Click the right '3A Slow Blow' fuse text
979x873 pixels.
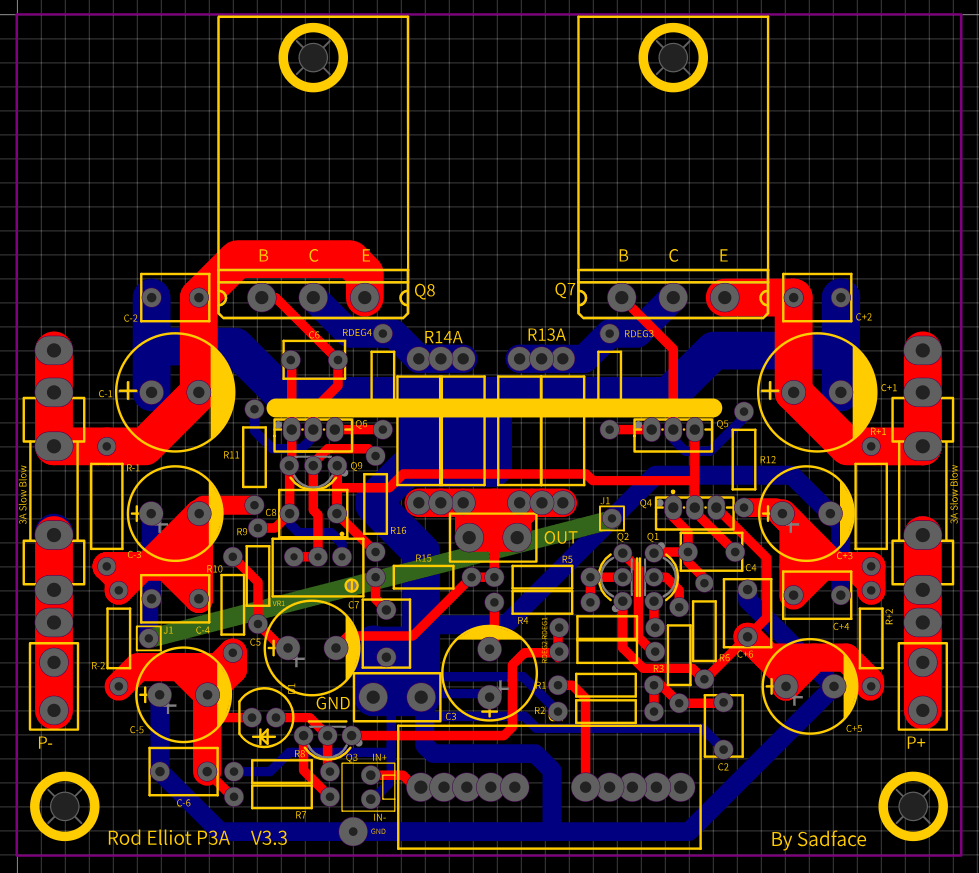954,494
